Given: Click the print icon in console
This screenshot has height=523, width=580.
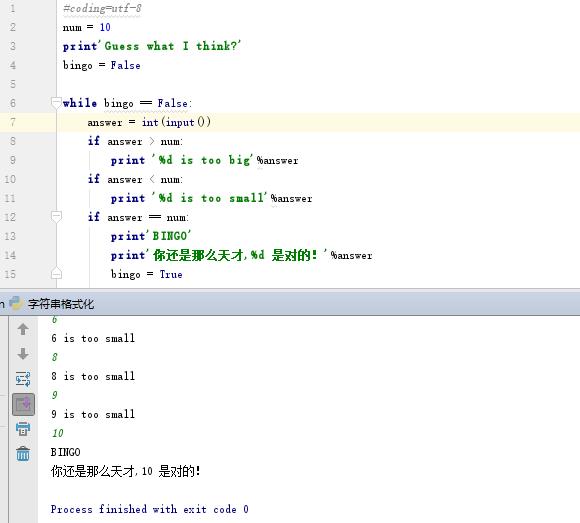Looking at the screenshot, I should [23, 429].
